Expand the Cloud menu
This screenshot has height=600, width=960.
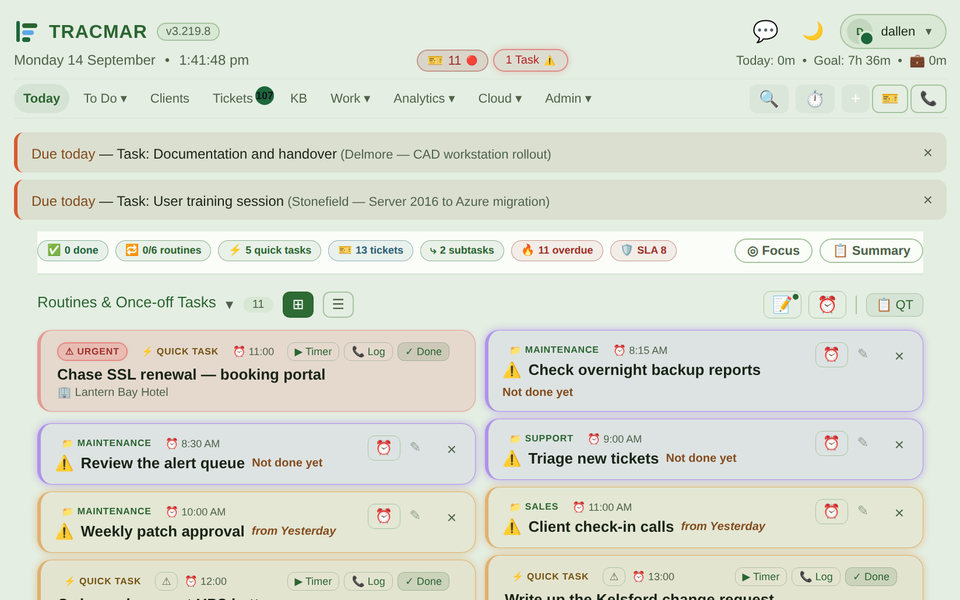click(500, 99)
